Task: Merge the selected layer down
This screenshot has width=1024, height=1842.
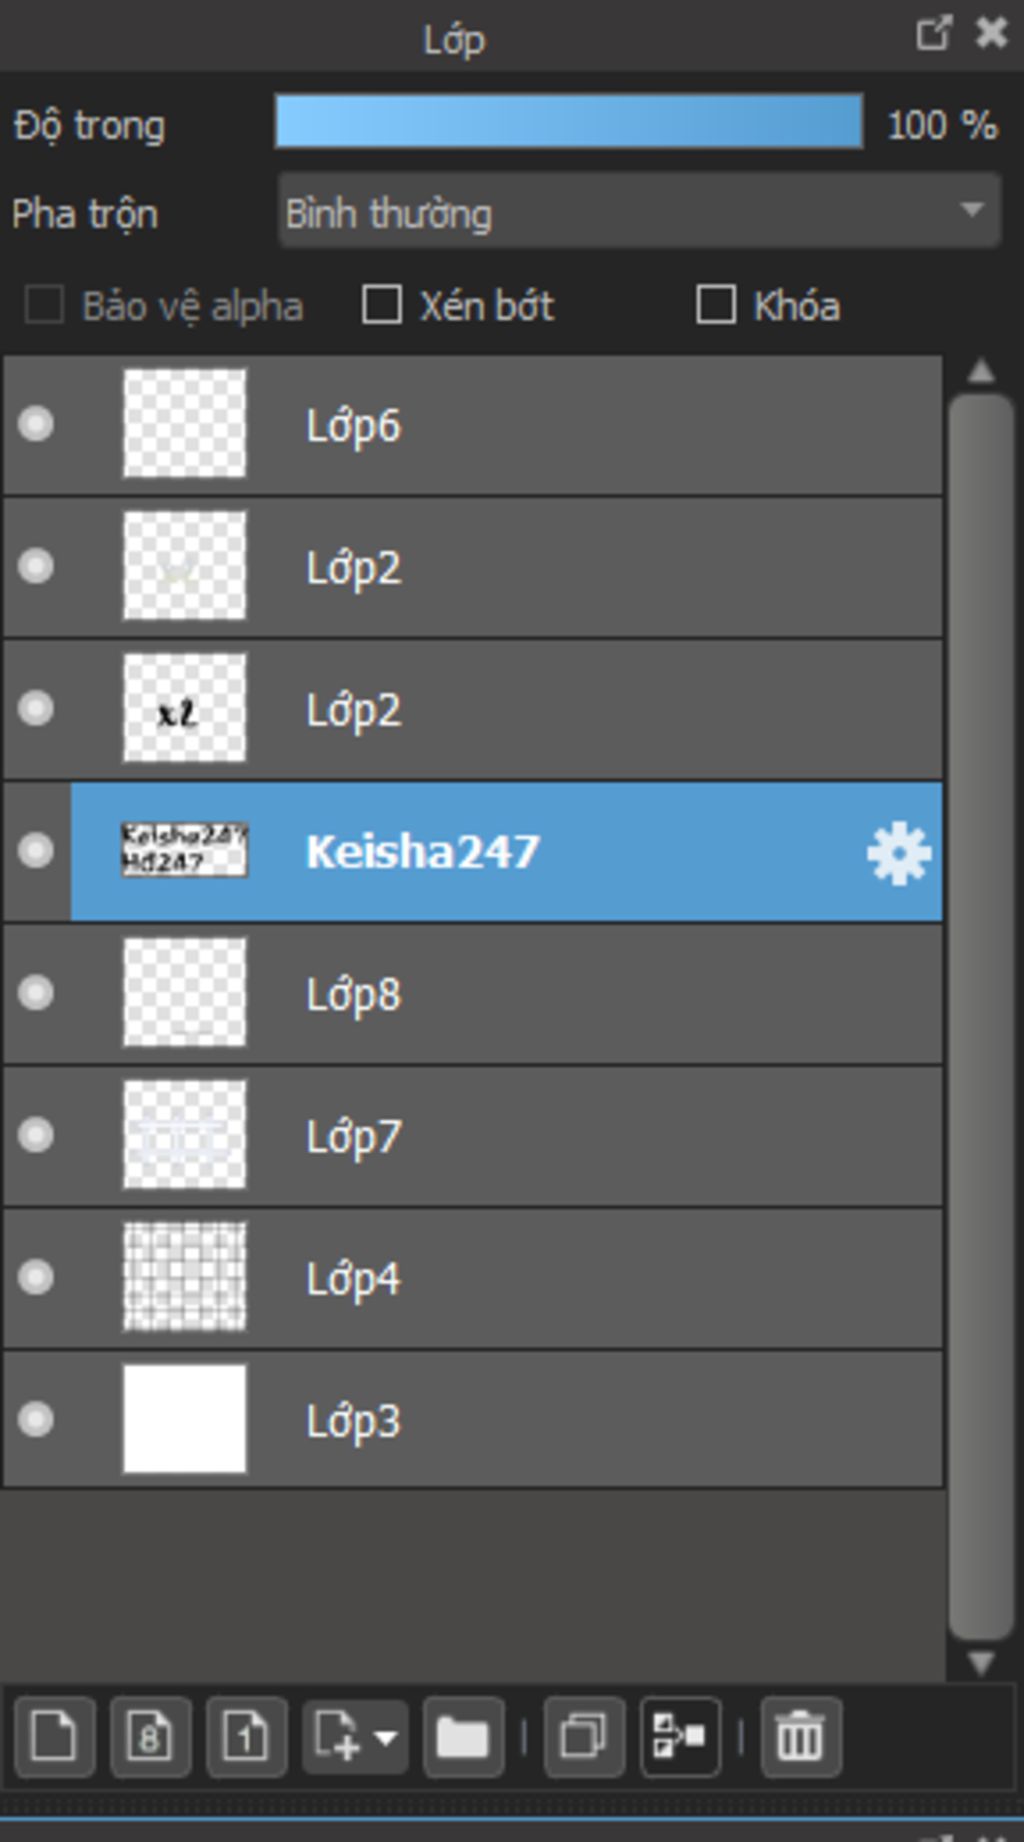Action: (x=680, y=1736)
